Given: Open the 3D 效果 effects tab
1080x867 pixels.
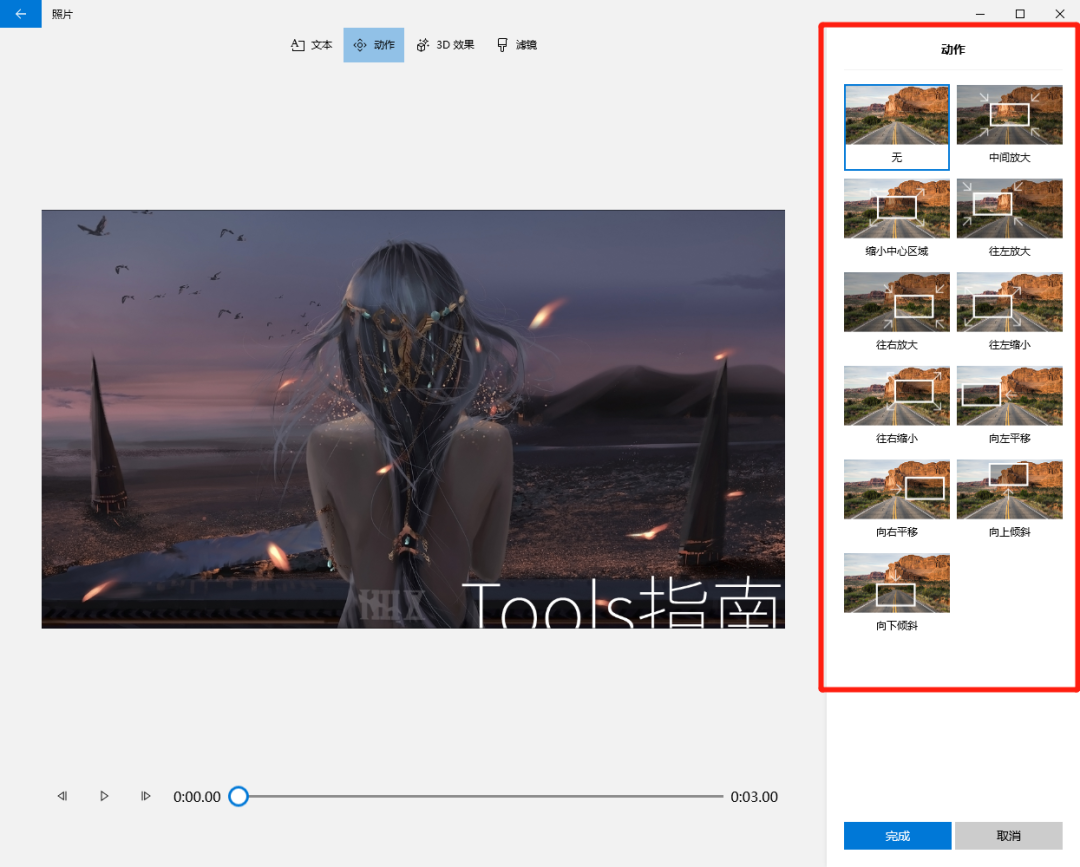Looking at the screenshot, I should click(446, 45).
